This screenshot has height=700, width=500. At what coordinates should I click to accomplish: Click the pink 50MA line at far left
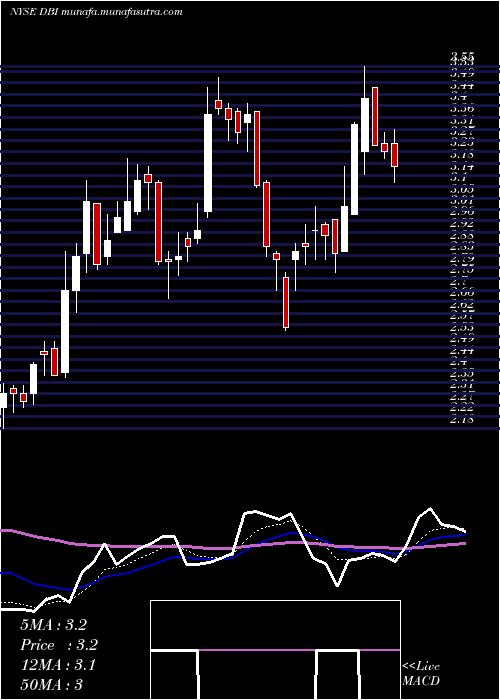18,533
